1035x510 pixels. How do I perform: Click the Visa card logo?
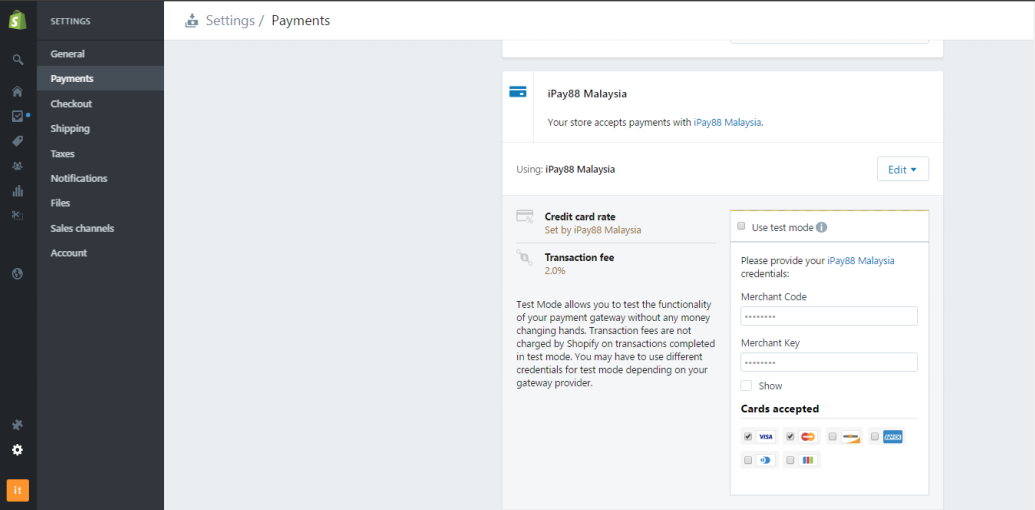point(766,437)
